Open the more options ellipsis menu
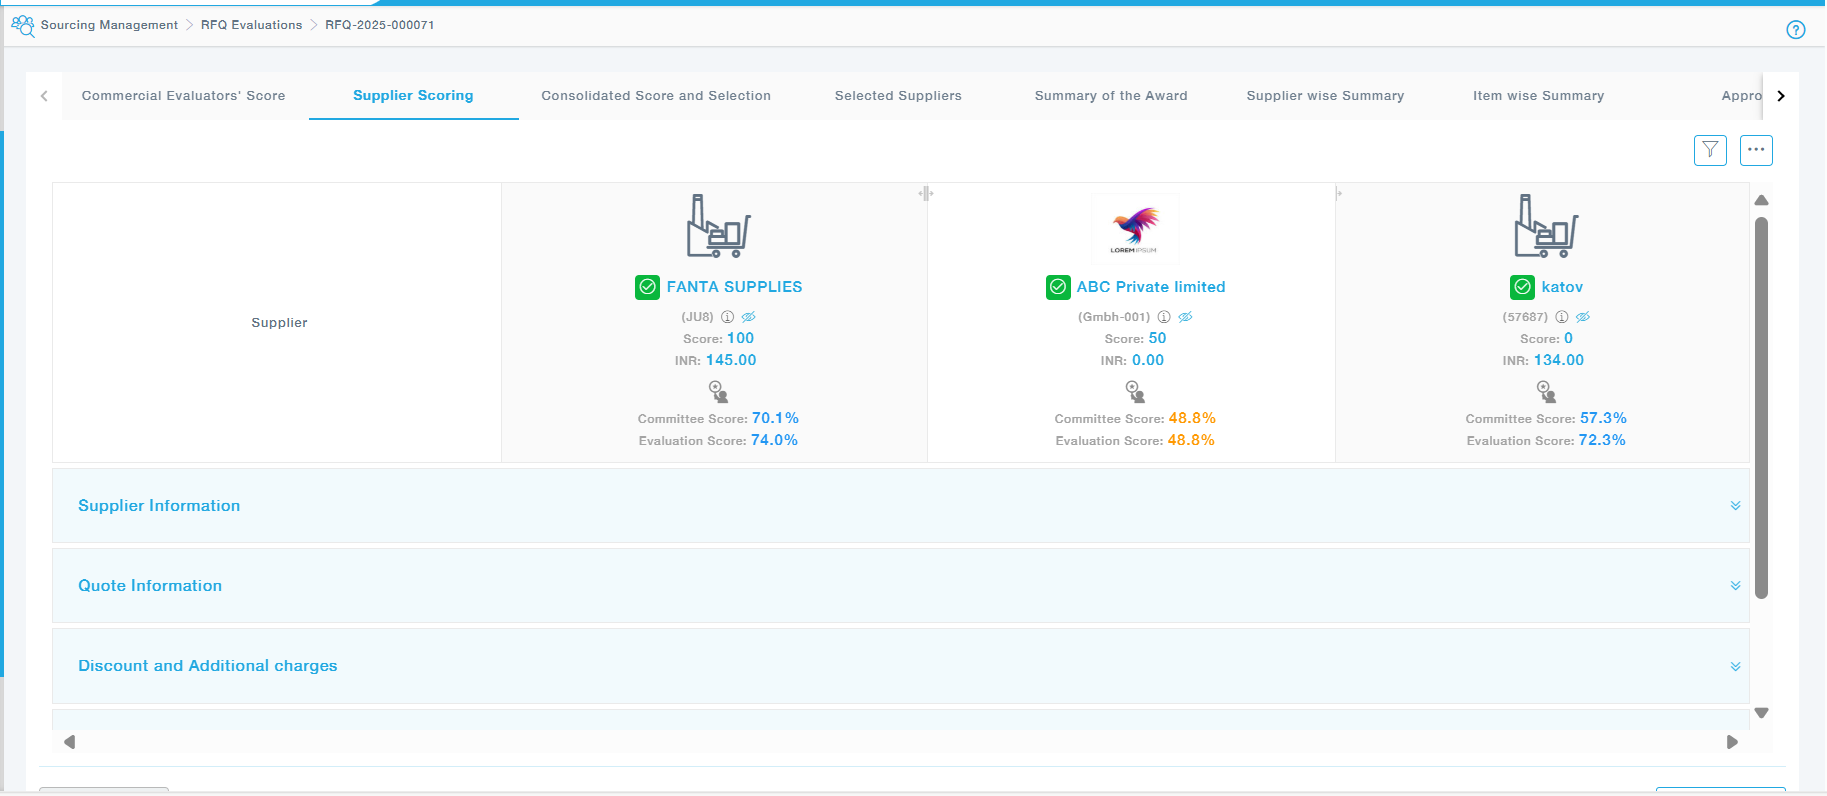The image size is (1827, 796). click(x=1756, y=150)
